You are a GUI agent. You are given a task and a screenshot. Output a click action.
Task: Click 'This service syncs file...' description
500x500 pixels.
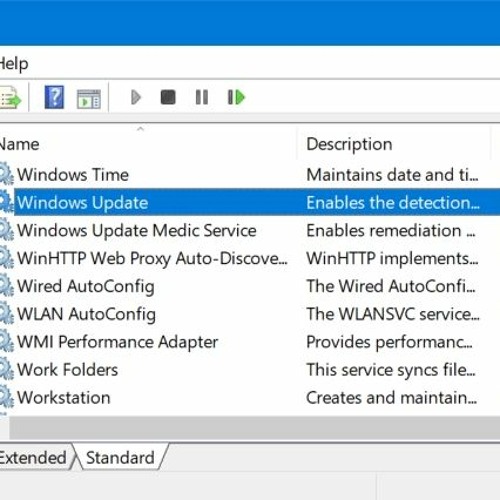(x=391, y=370)
